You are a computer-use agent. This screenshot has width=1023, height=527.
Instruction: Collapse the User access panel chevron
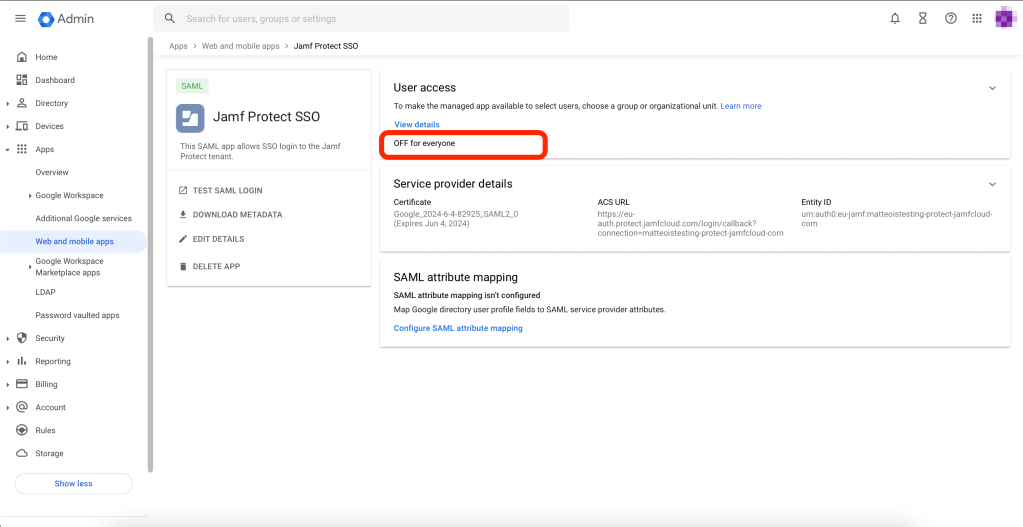(992, 88)
